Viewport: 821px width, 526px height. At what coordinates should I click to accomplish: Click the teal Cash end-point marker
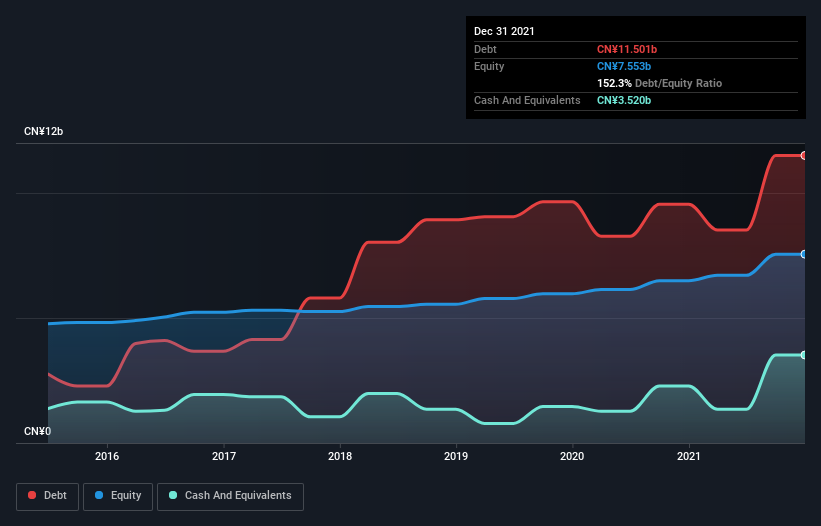point(804,355)
